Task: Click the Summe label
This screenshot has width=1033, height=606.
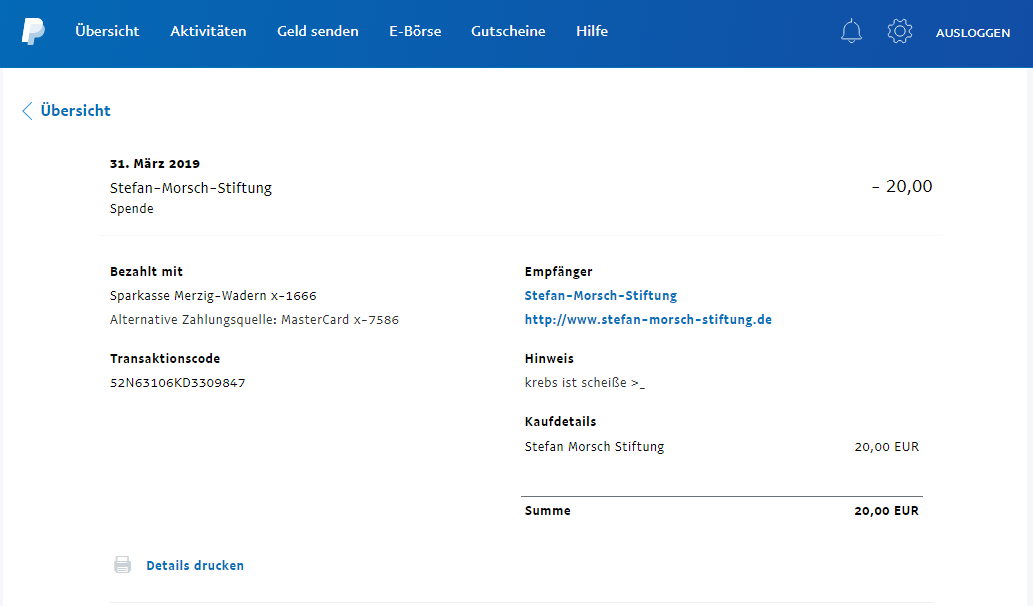Action: (547, 510)
